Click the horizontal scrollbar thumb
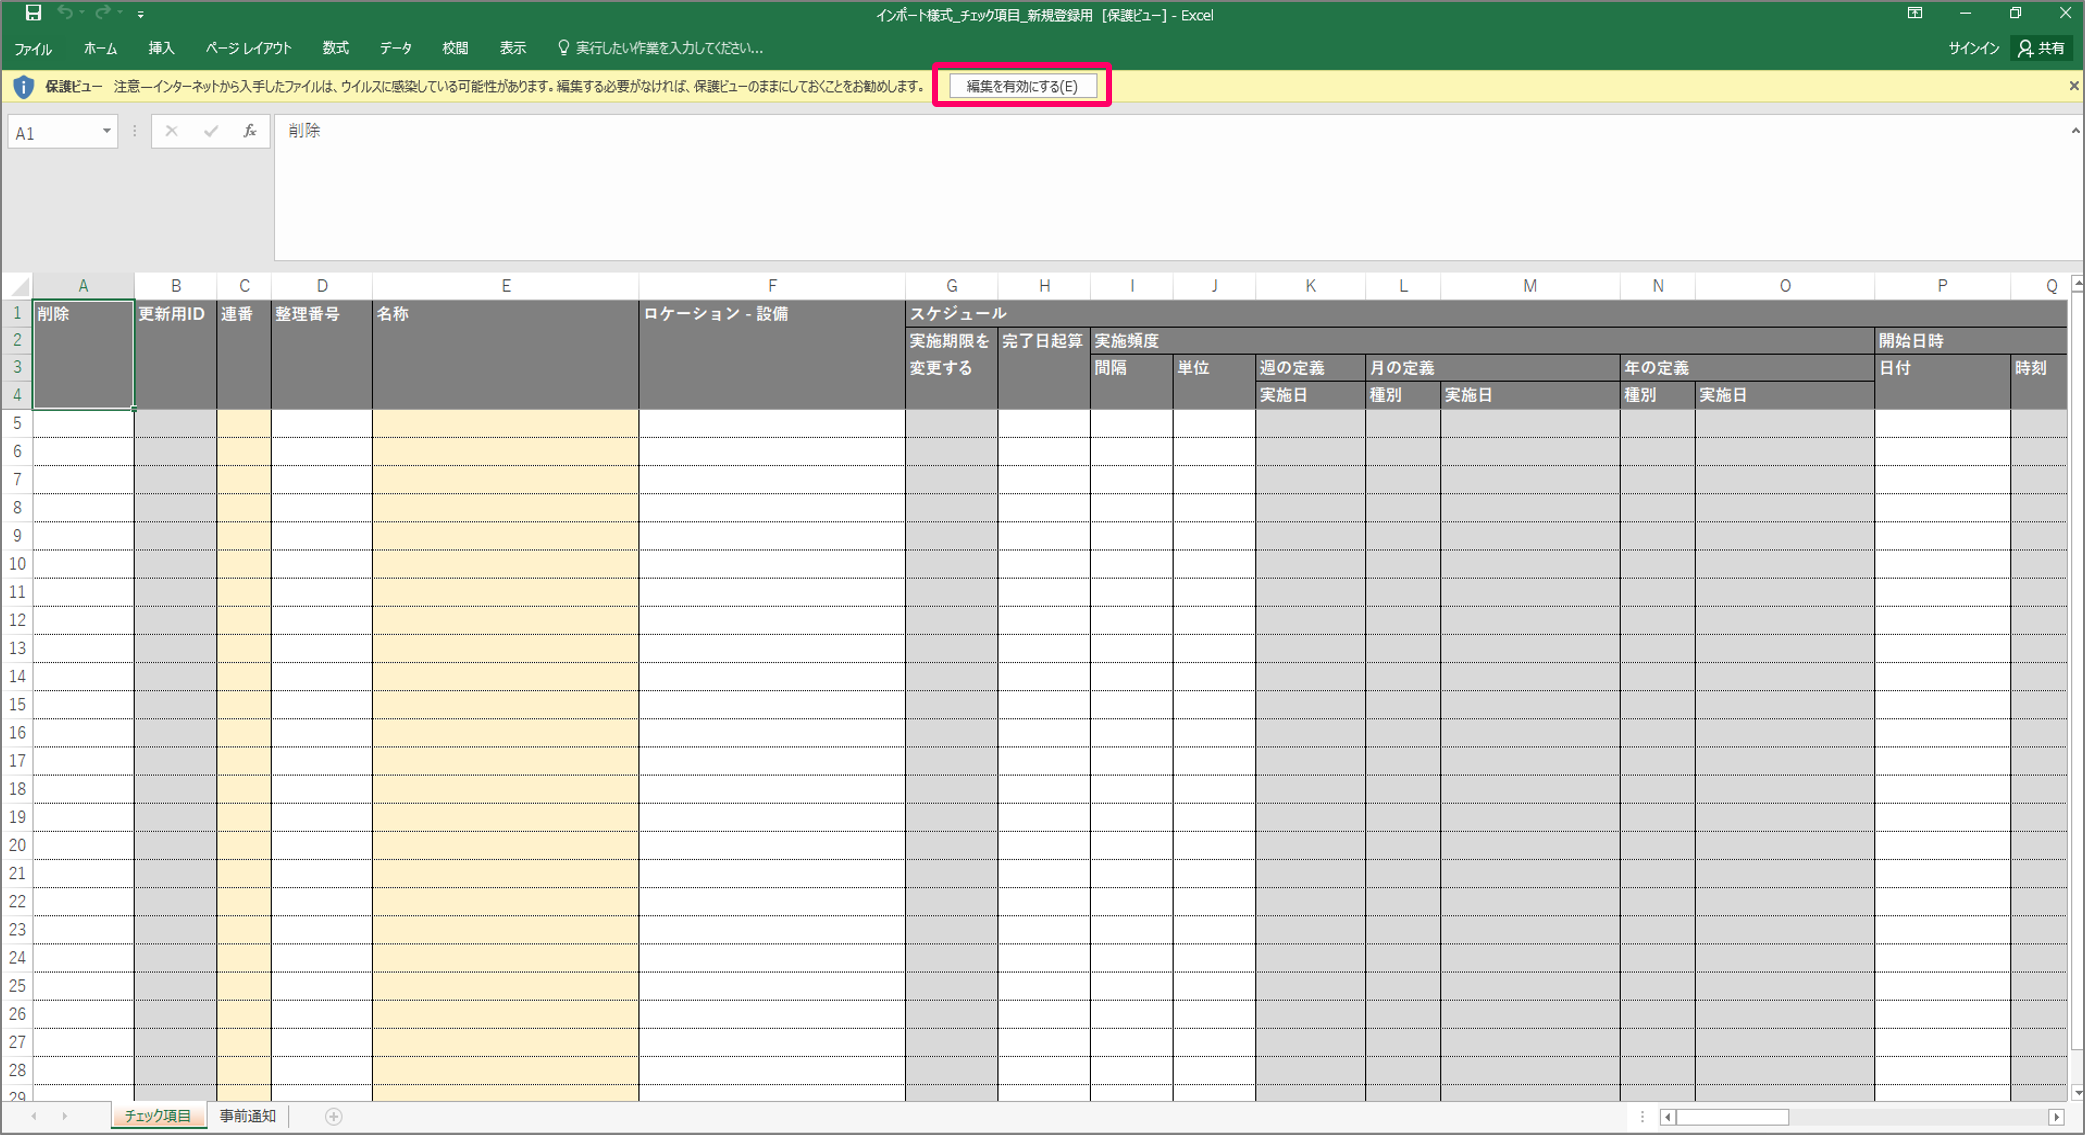This screenshot has height=1135, width=2085. [x=1732, y=1117]
